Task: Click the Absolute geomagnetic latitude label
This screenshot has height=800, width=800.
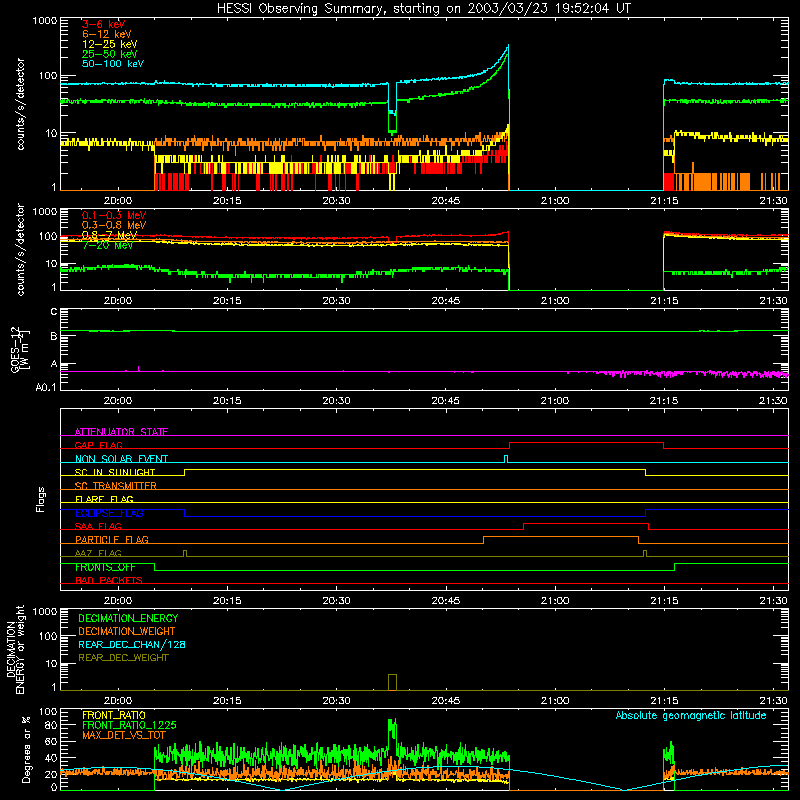Action: (x=691, y=715)
